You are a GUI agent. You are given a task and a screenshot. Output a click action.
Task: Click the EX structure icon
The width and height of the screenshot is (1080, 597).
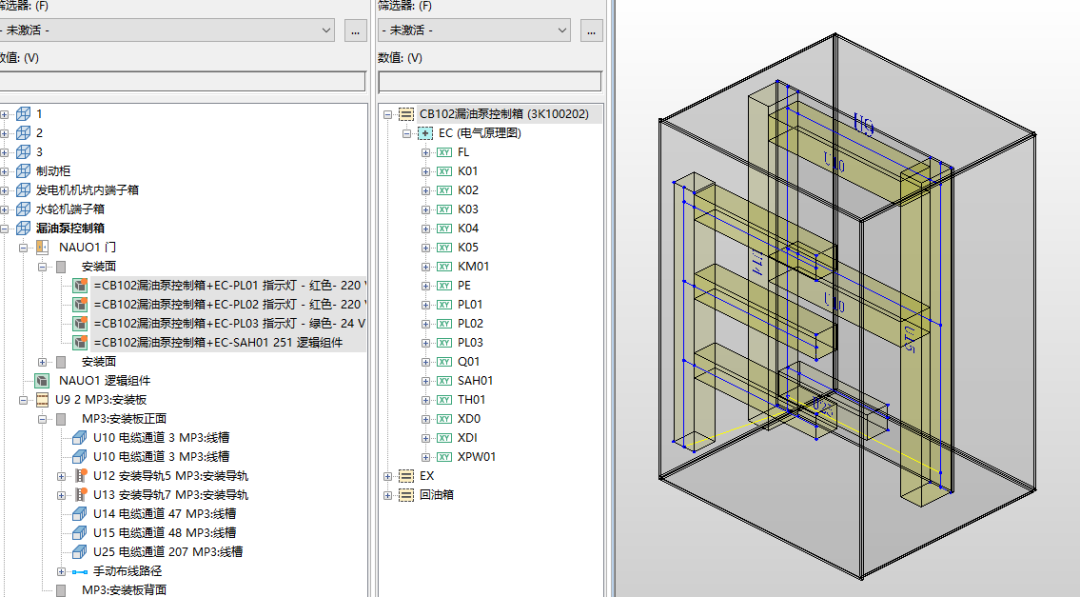(x=407, y=476)
